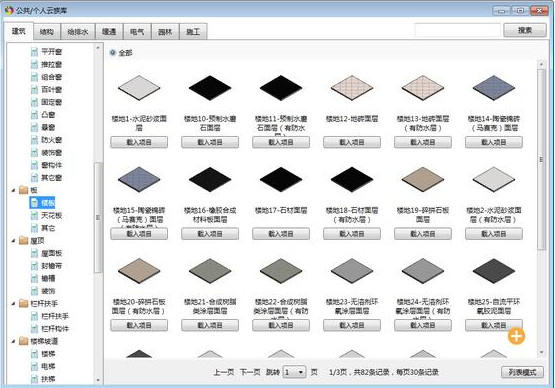Click the orange plus add icon
The width and height of the screenshot is (555, 388).
(x=516, y=336)
